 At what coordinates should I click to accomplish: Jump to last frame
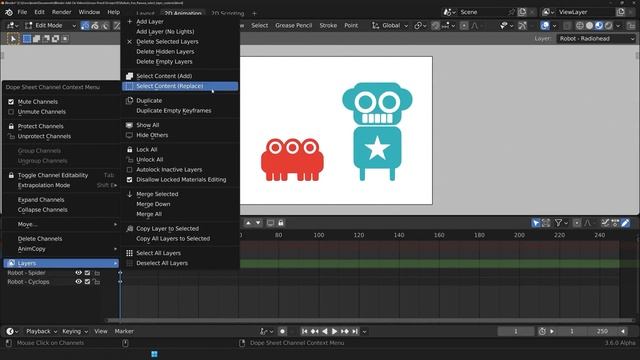[355, 331]
